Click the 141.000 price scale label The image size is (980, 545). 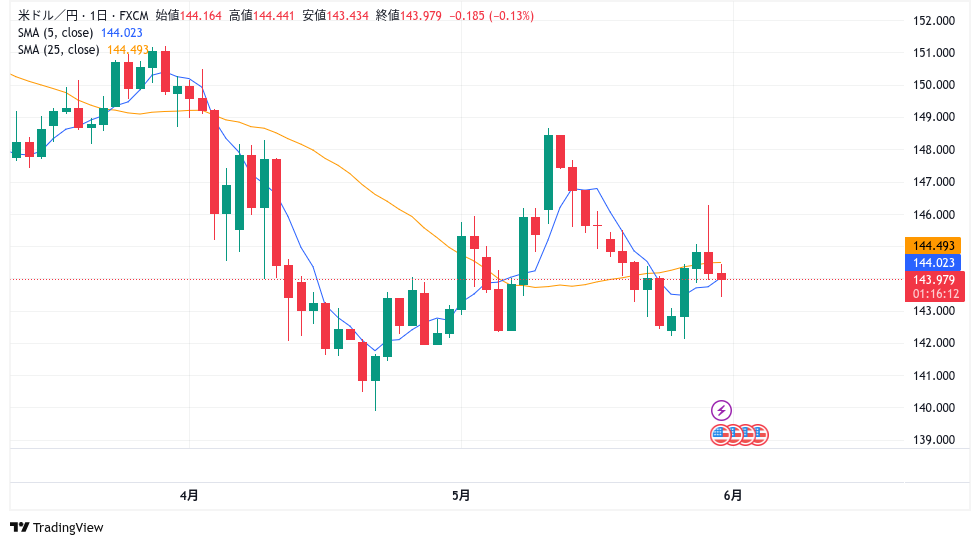(934, 376)
